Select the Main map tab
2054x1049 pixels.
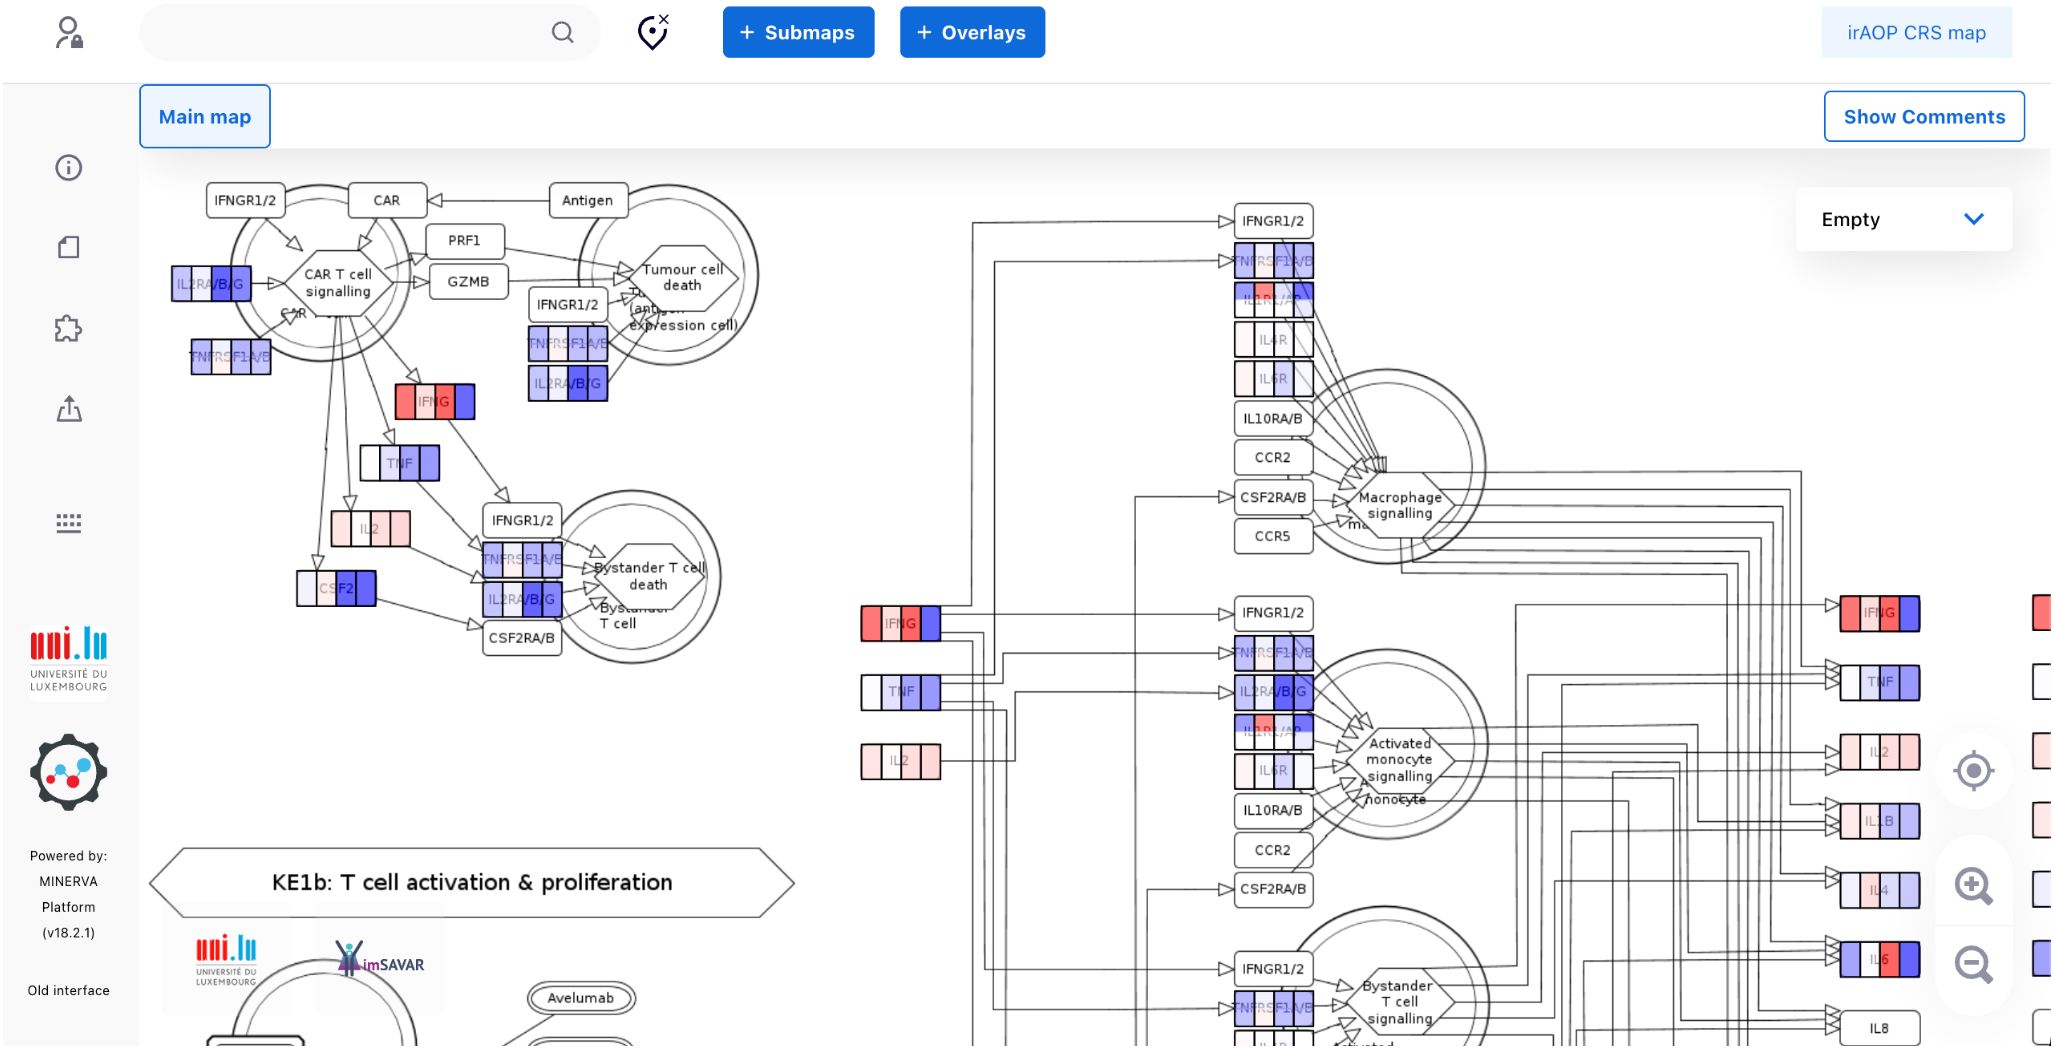pos(205,117)
